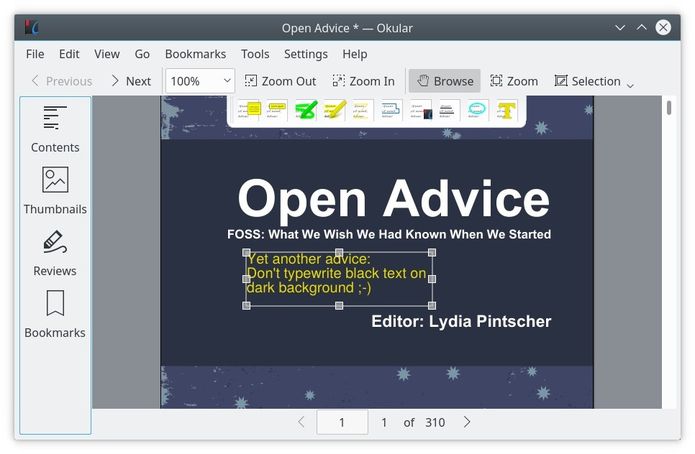
Task: Maximize the Okular window
Action: 641,27
